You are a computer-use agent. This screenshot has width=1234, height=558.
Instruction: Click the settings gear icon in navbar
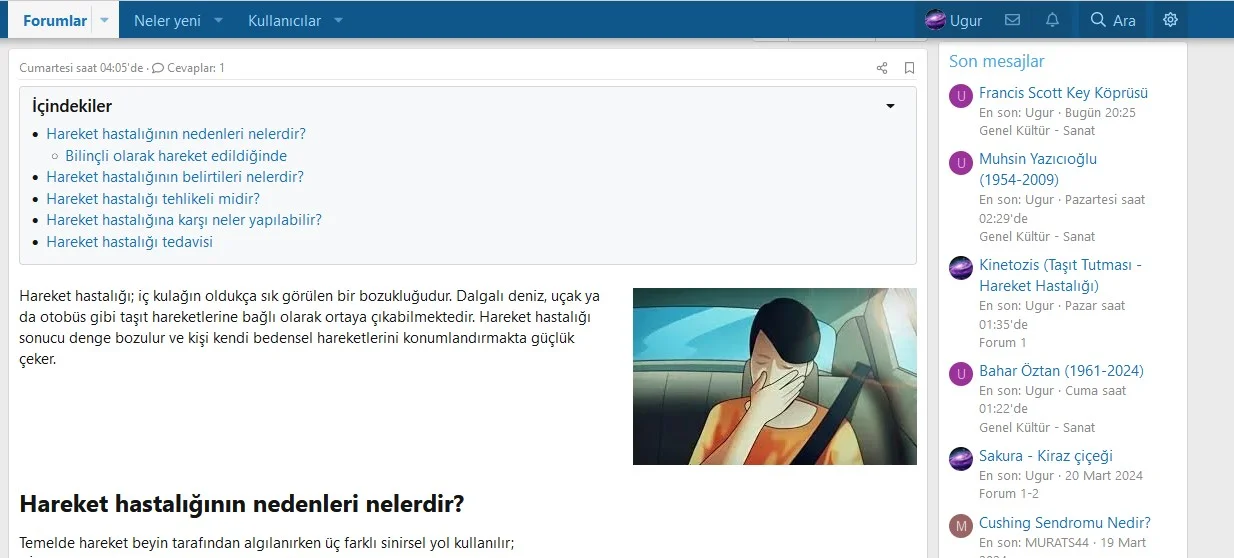click(x=1170, y=20)
